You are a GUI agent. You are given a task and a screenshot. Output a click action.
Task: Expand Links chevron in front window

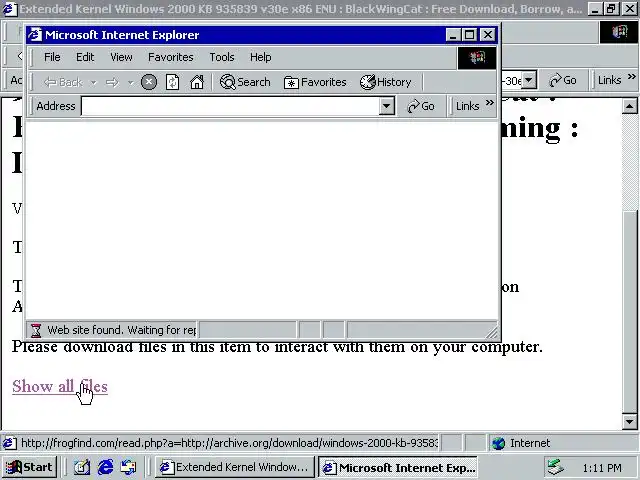pos(490,103)
